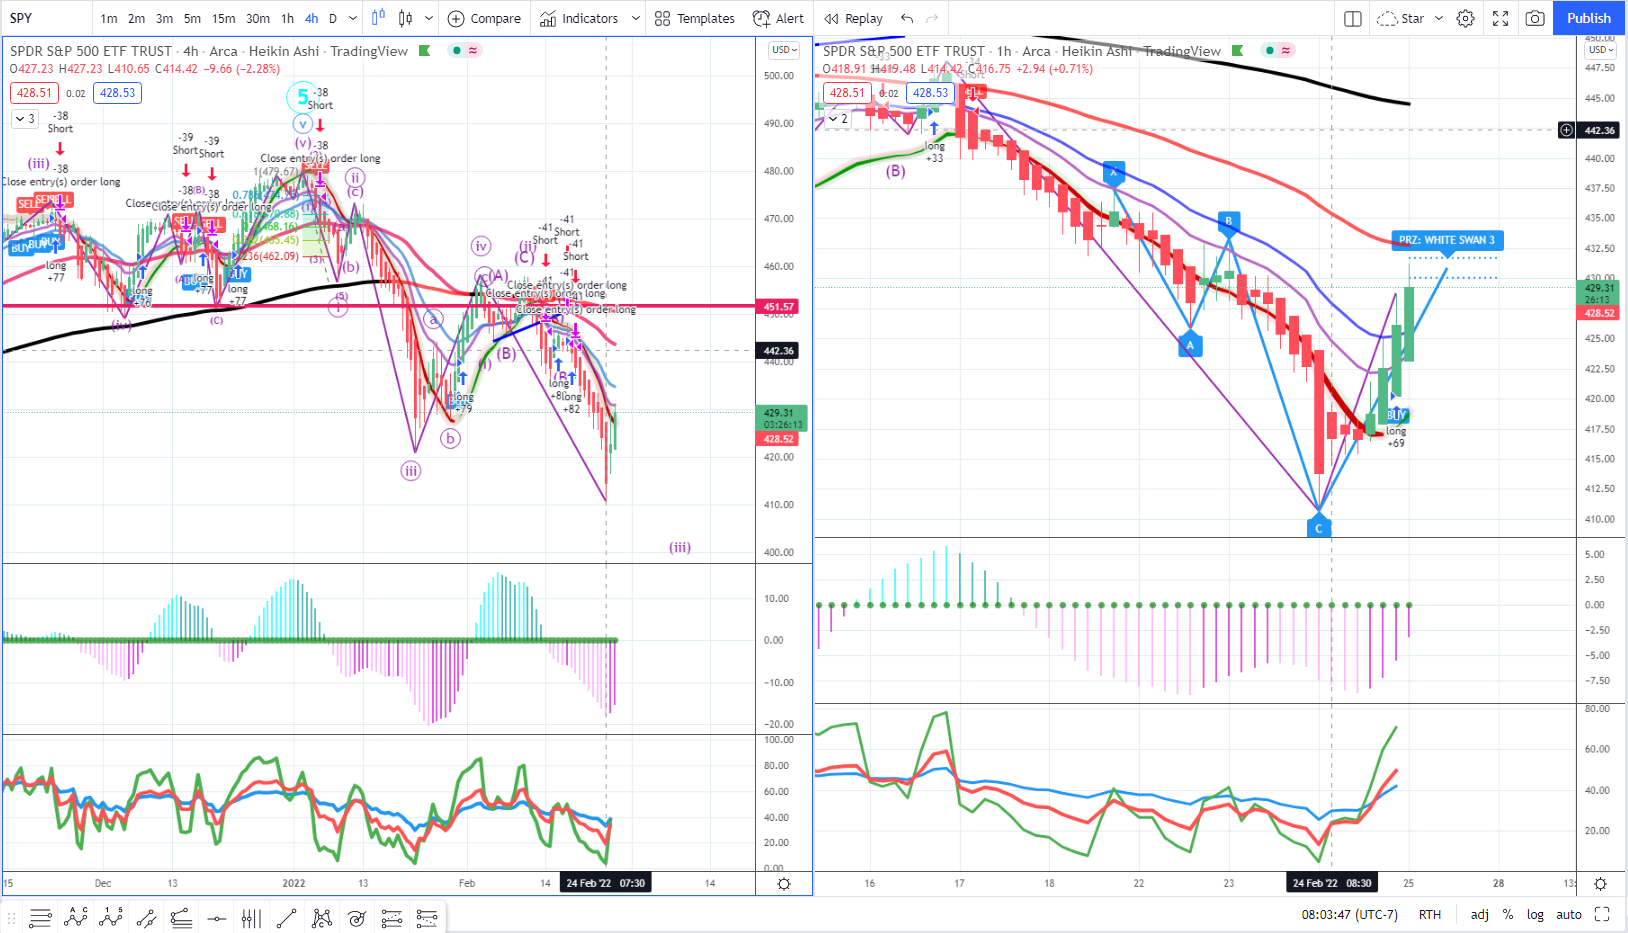Toggle adj dividend adjustment
This screenshot has height=933, width=1628.
pyautogui.click(x=1479, y=914)
